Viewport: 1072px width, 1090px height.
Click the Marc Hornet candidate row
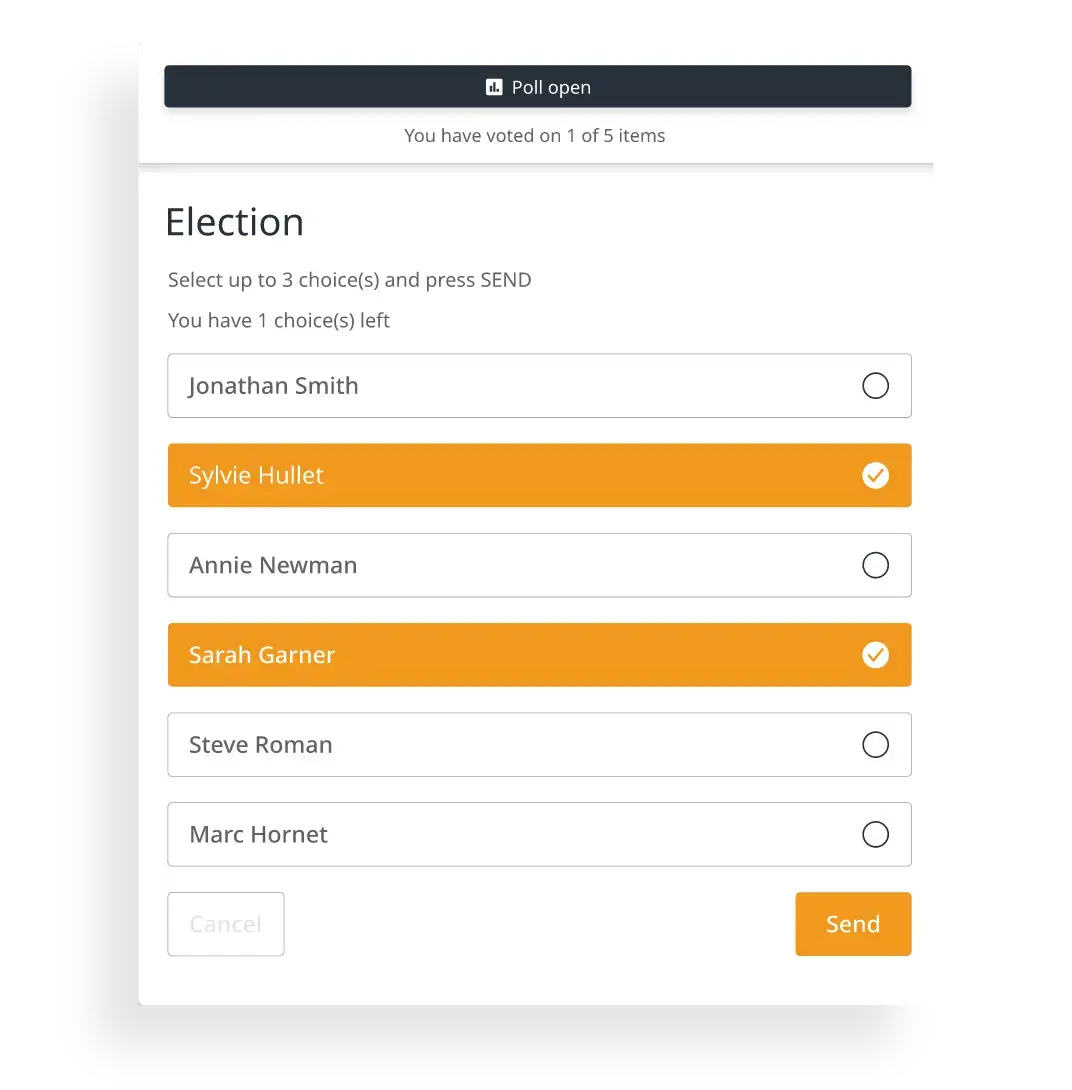539,834
